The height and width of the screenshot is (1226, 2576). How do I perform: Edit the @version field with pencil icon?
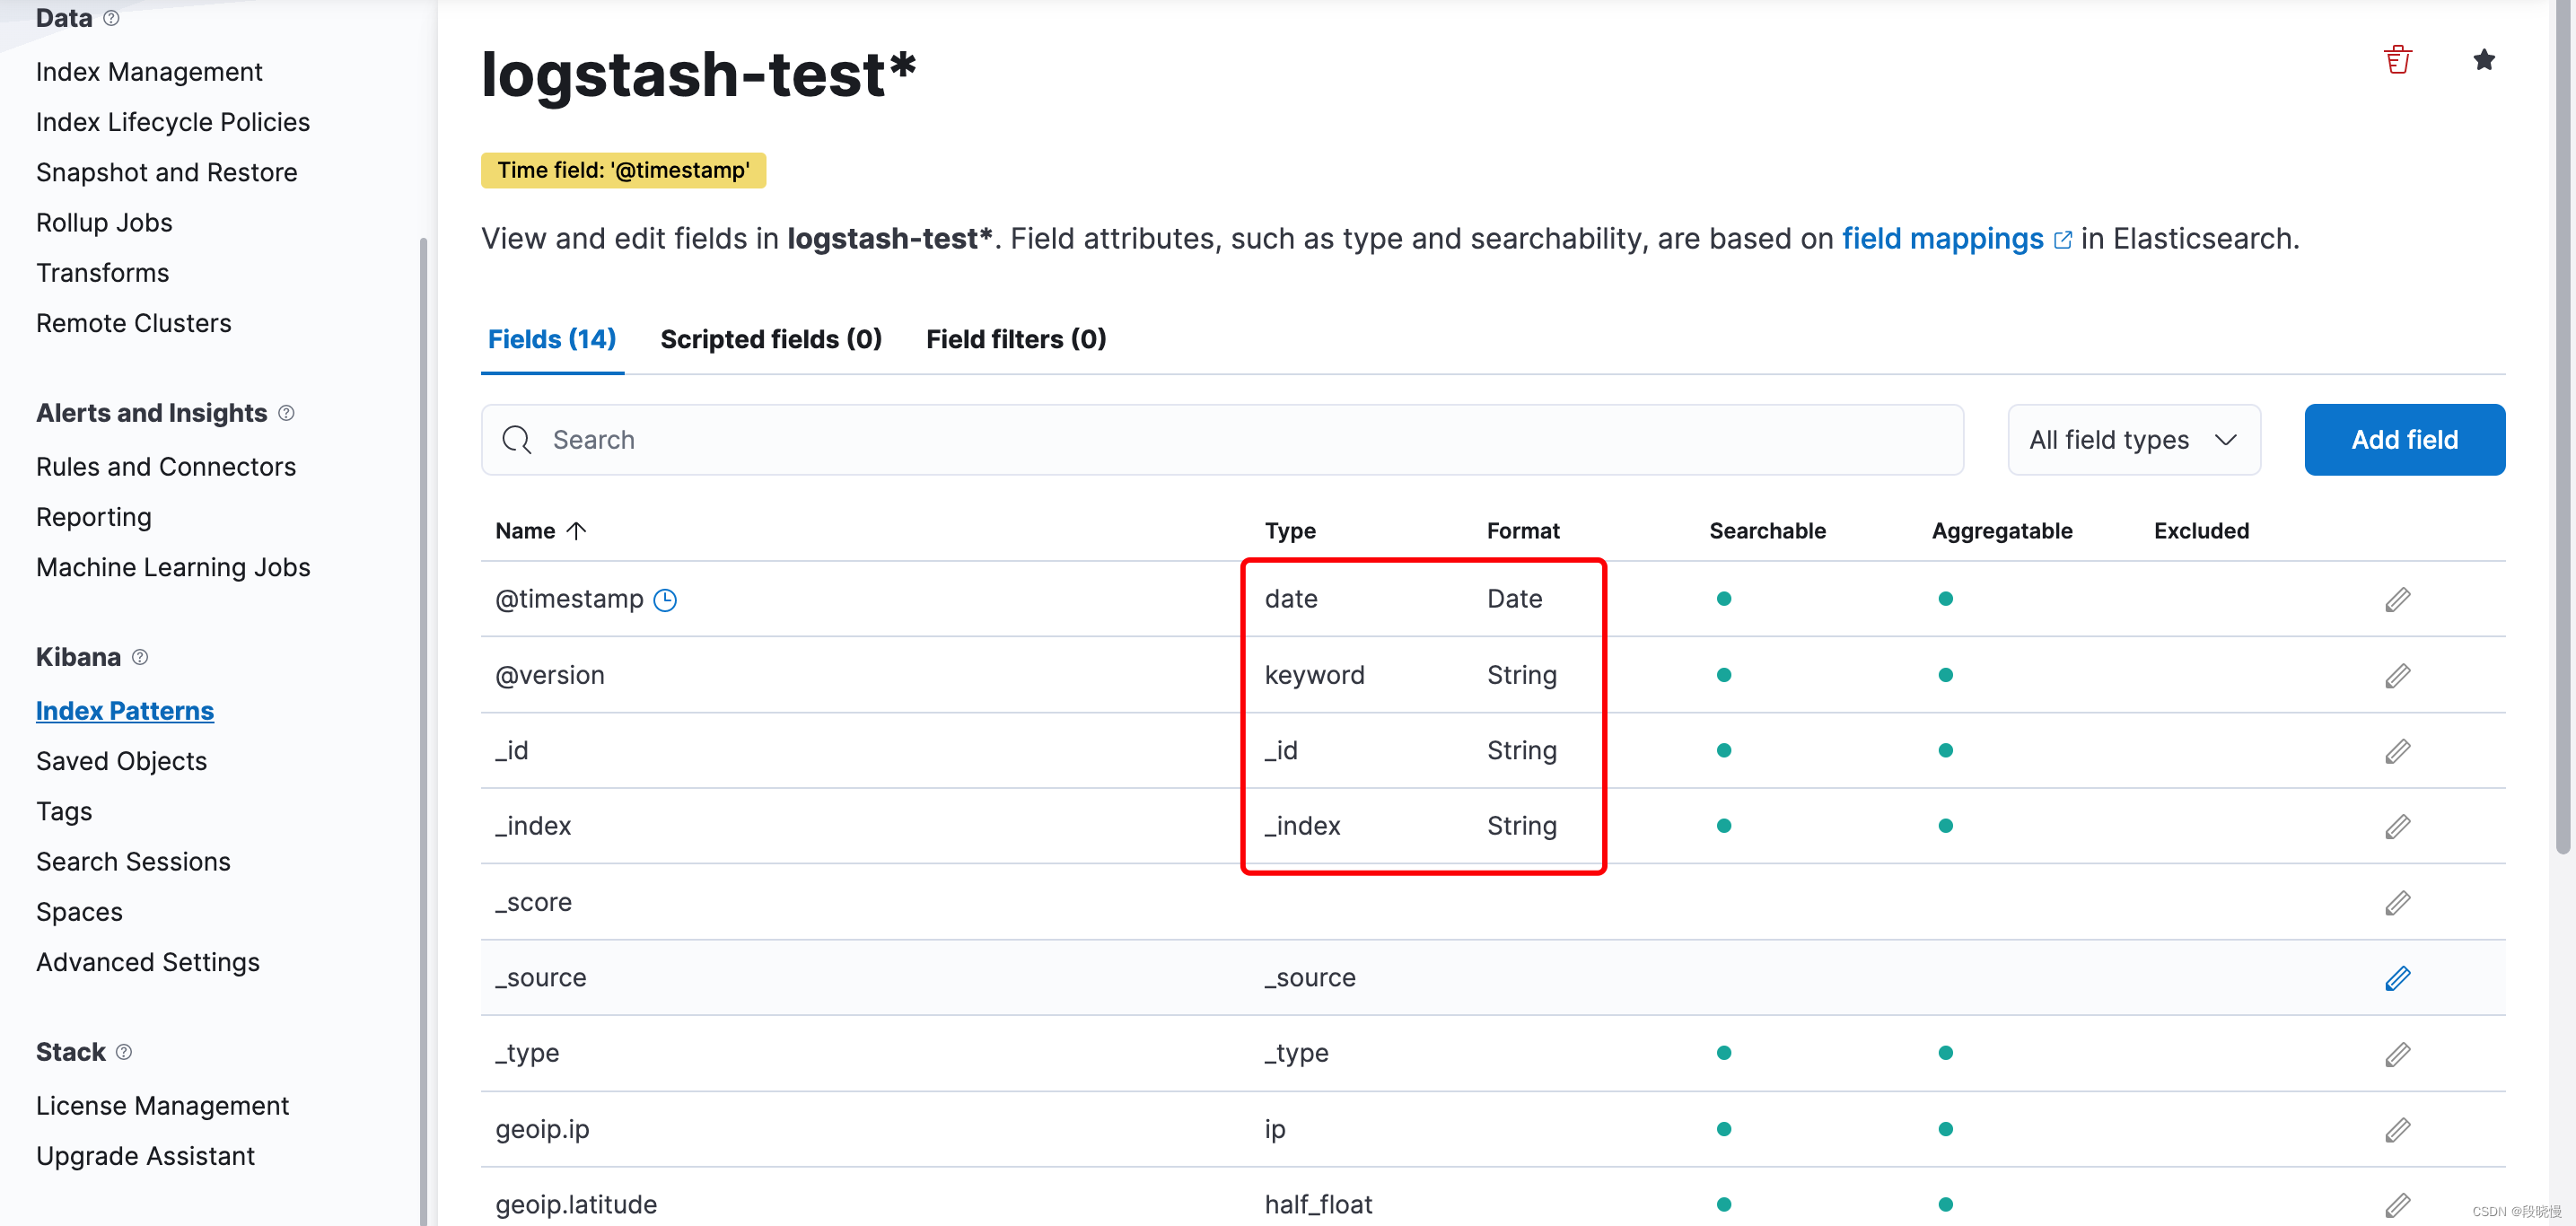pos(2397,675)
